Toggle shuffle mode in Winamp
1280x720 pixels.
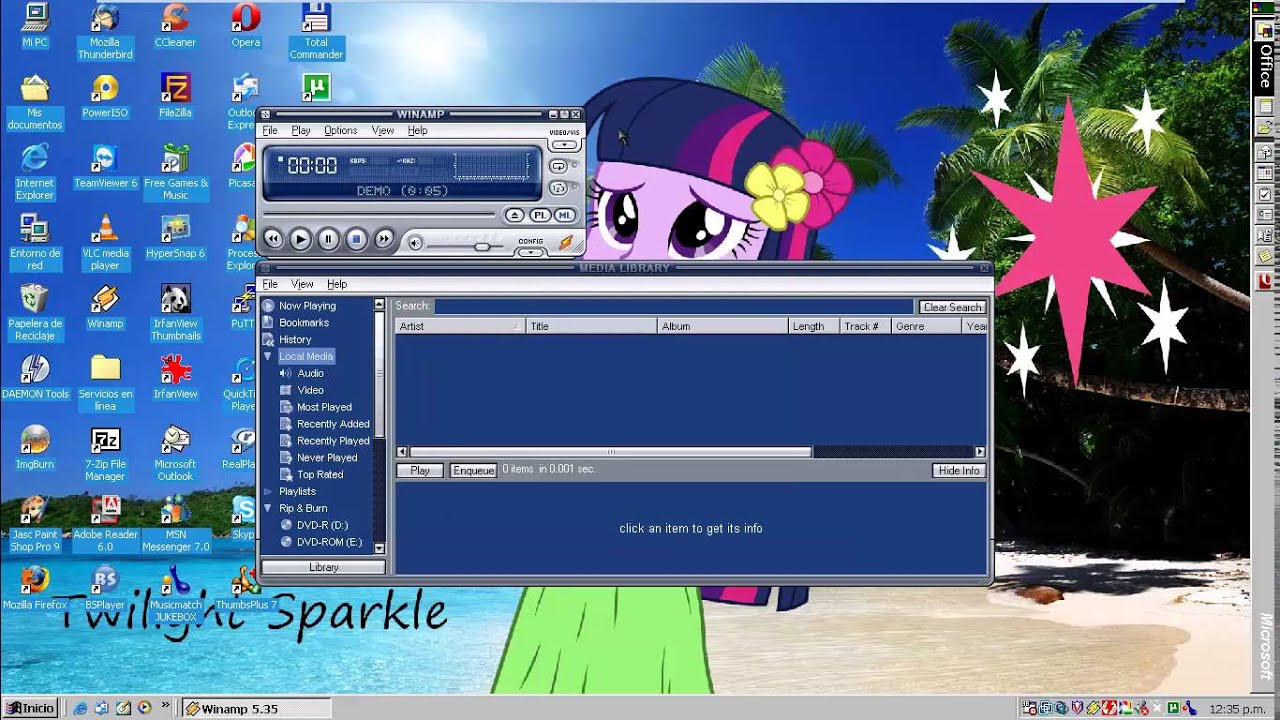click(x=559, y=187)
